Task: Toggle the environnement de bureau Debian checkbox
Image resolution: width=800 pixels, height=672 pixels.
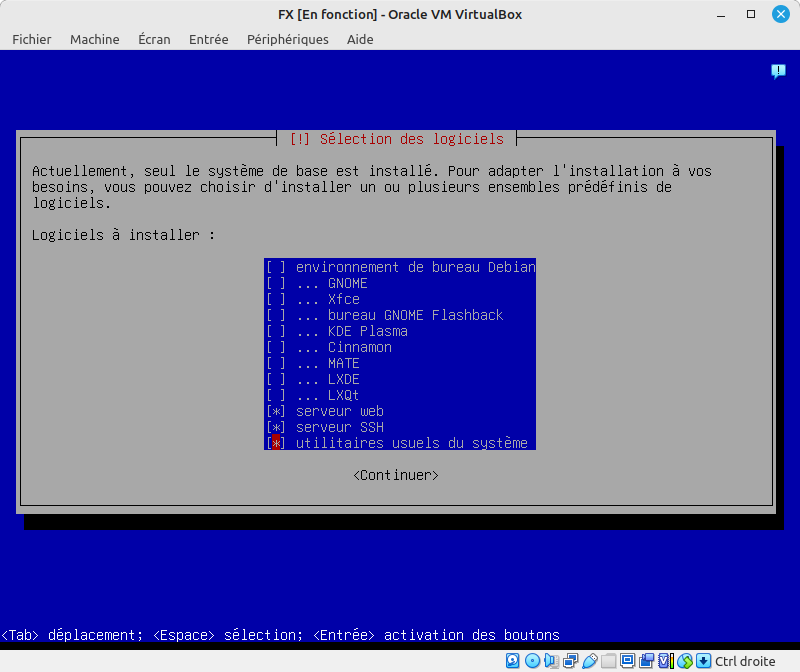Action: [x=276, y=267]
